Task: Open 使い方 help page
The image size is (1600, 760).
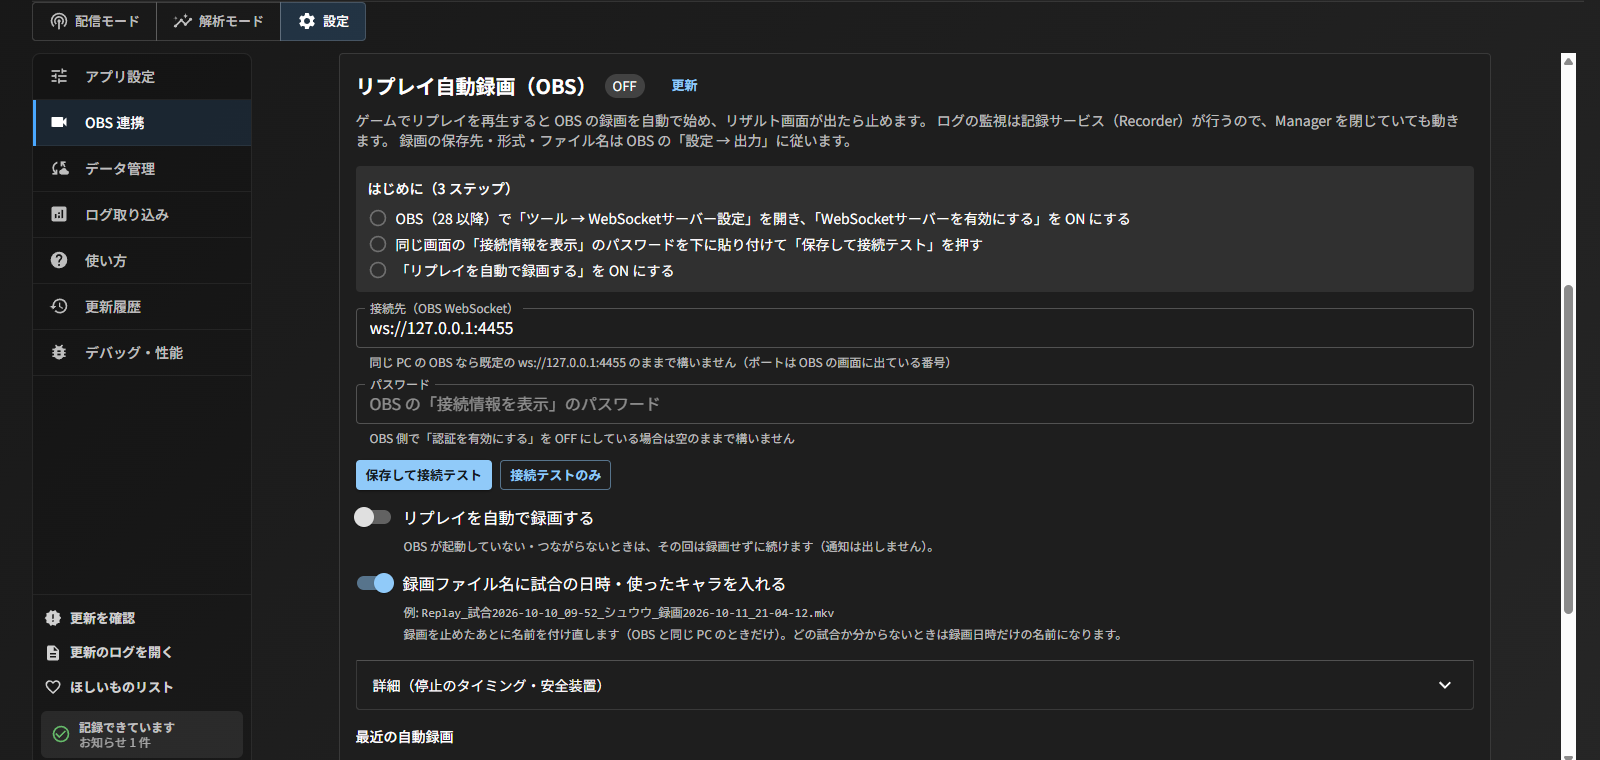Action: point(142,260)
